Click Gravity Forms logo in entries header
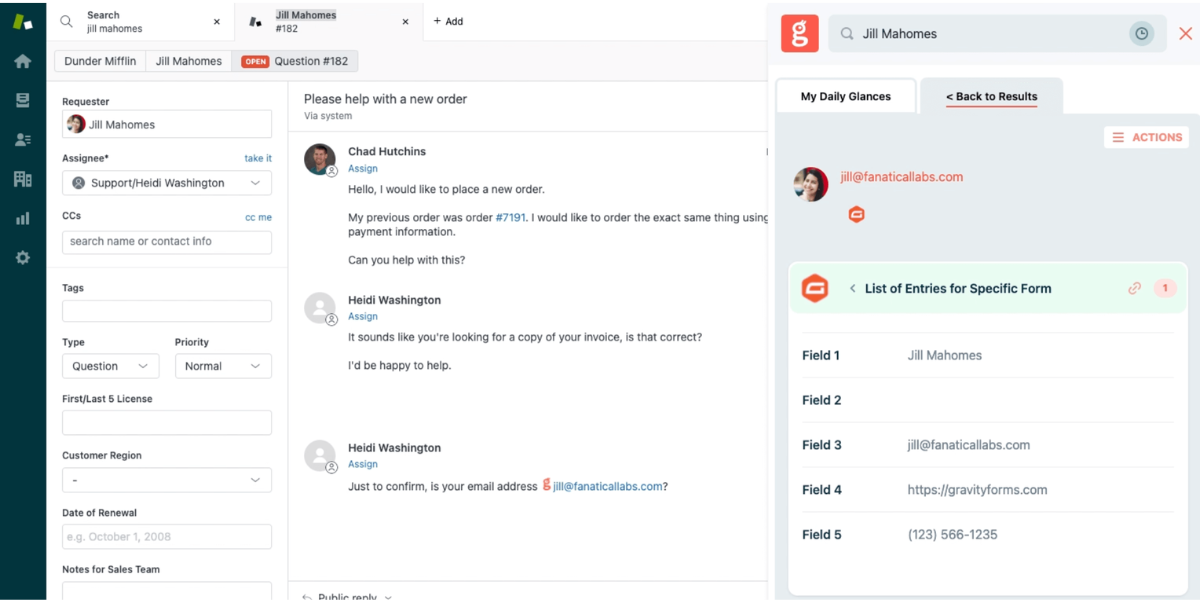This screenshot has width=1200, height=600. [x=815, y=288]
